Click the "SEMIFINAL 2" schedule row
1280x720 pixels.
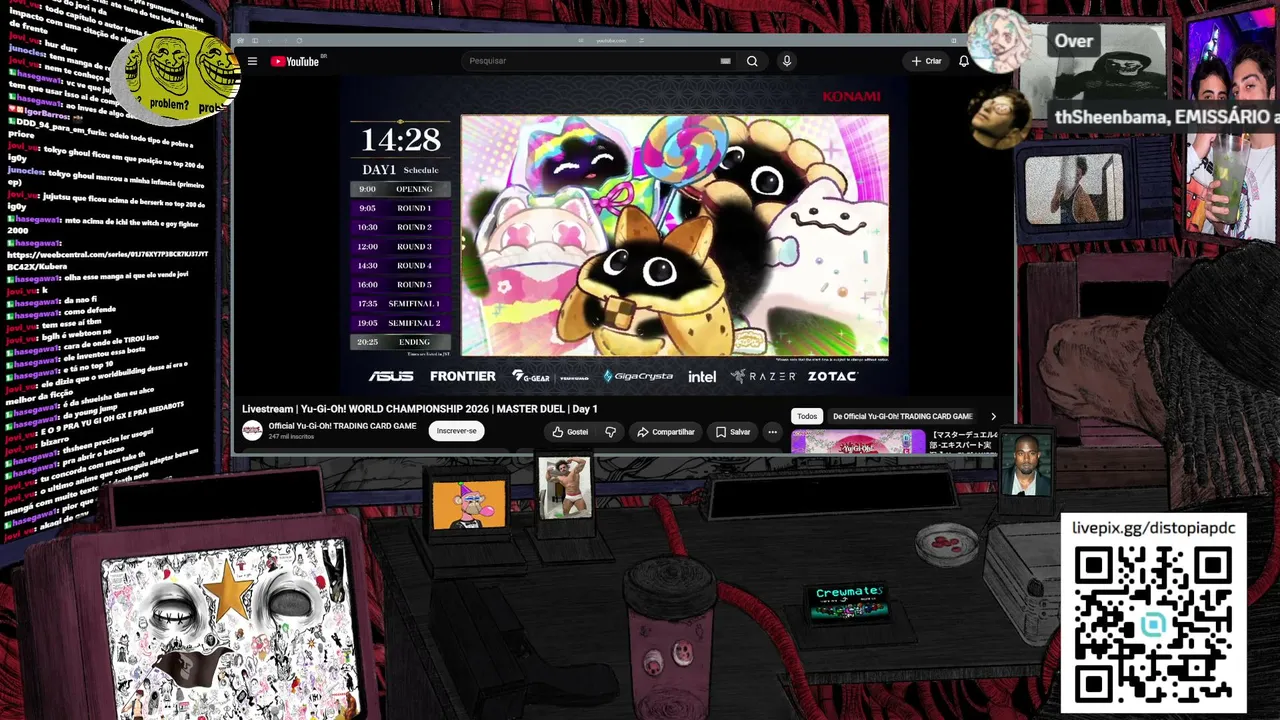click(x=400, y=323)
